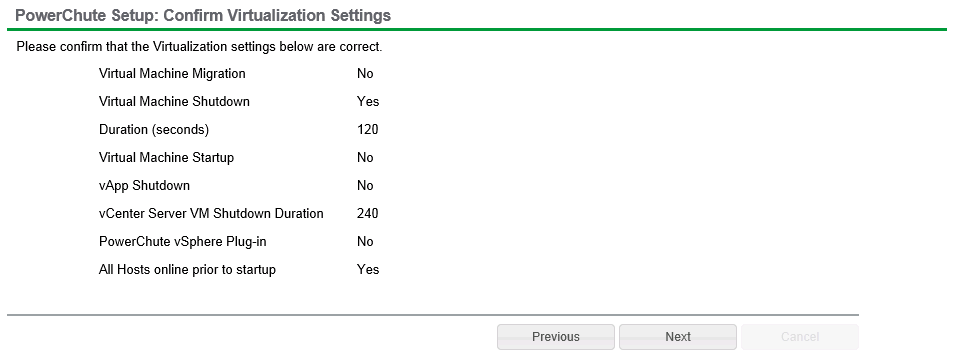Click vCenter Server VM Shutdown Duration label
Viewport: 975px width, 363px height.
(211, 213)
